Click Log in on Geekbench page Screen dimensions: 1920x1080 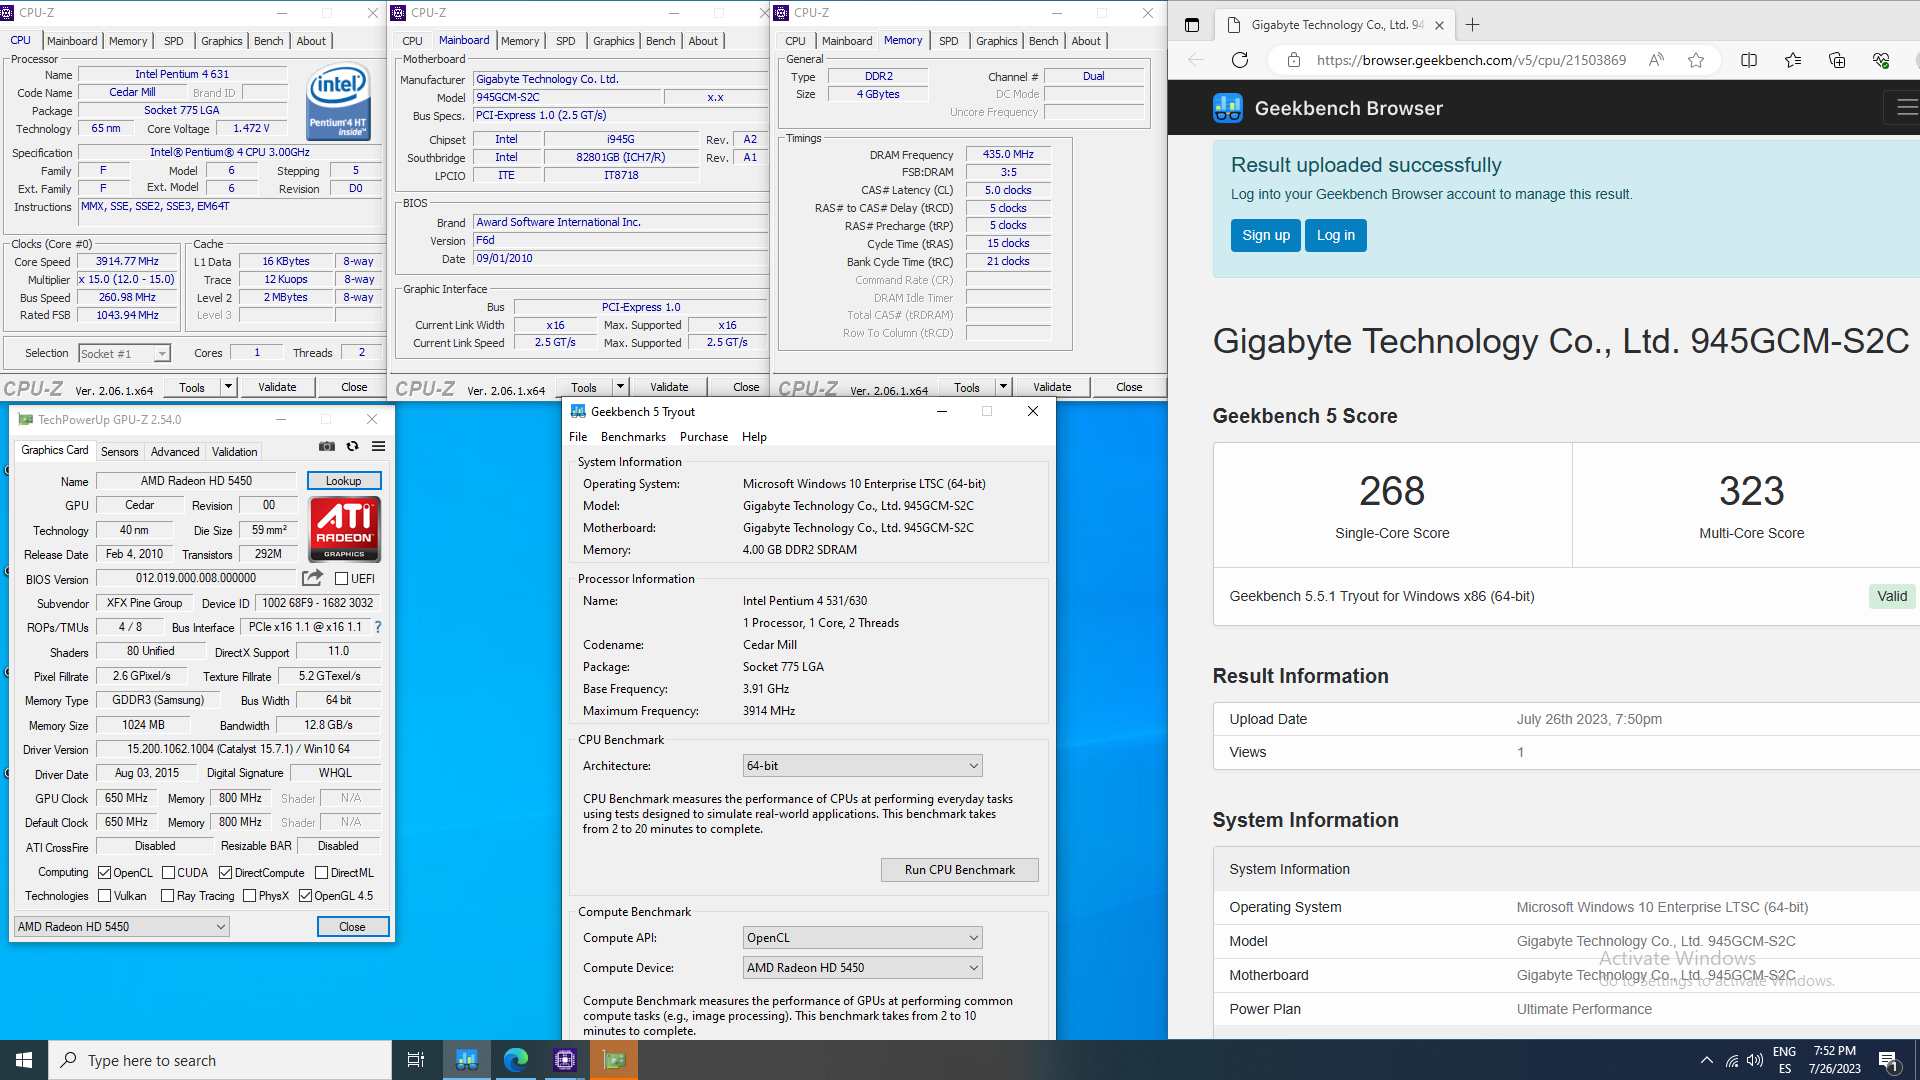tap(1336, 236)
